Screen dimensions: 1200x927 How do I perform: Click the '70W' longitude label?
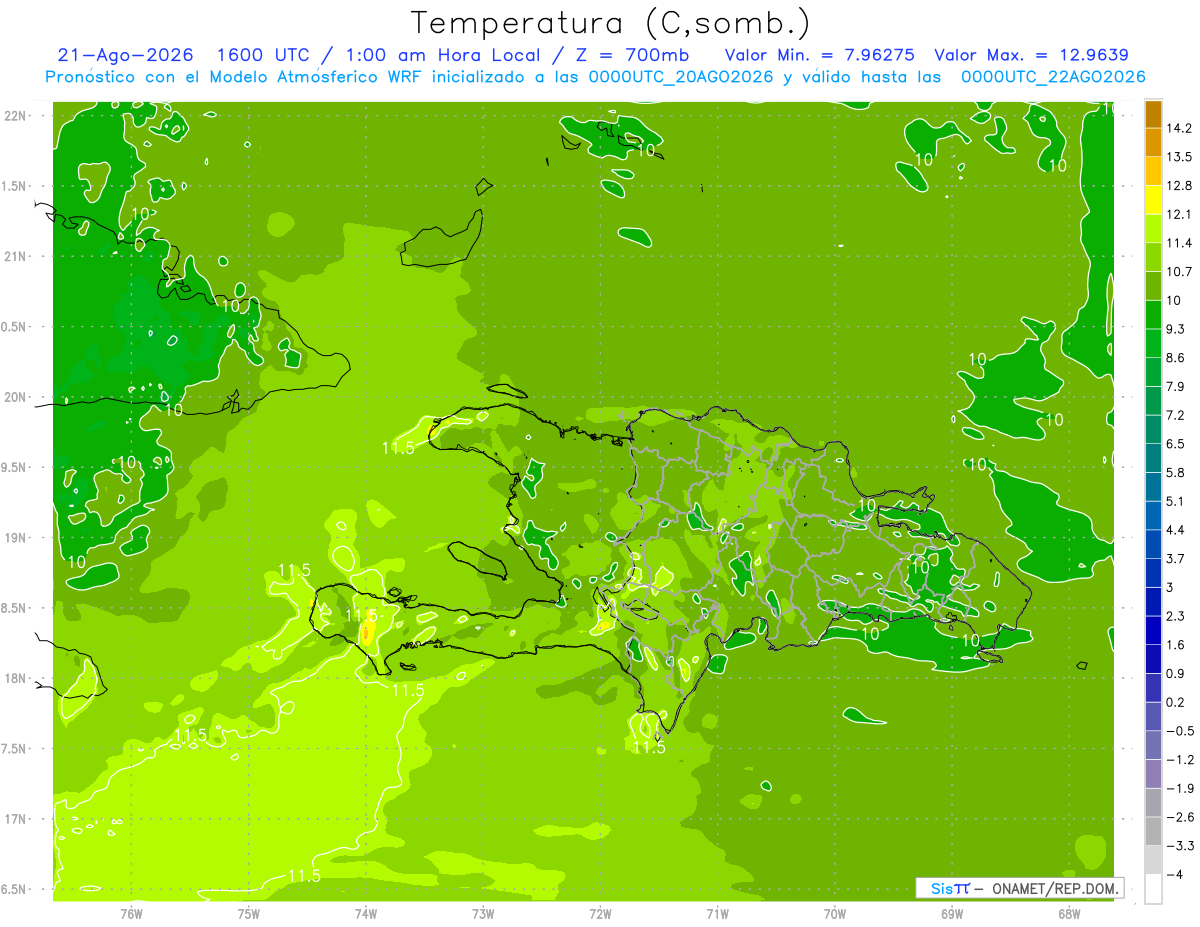(x=834, y=912)
